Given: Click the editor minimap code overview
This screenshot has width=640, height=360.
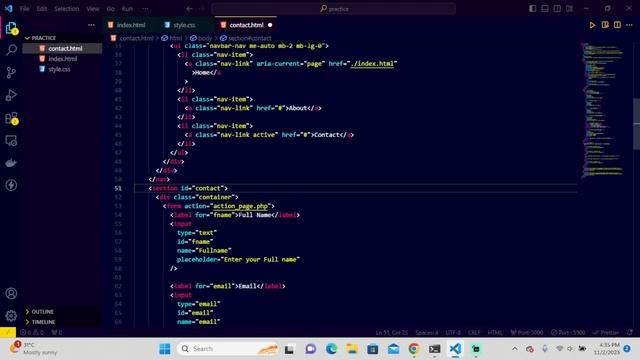Looking at the screenshot, I should 603,110.
